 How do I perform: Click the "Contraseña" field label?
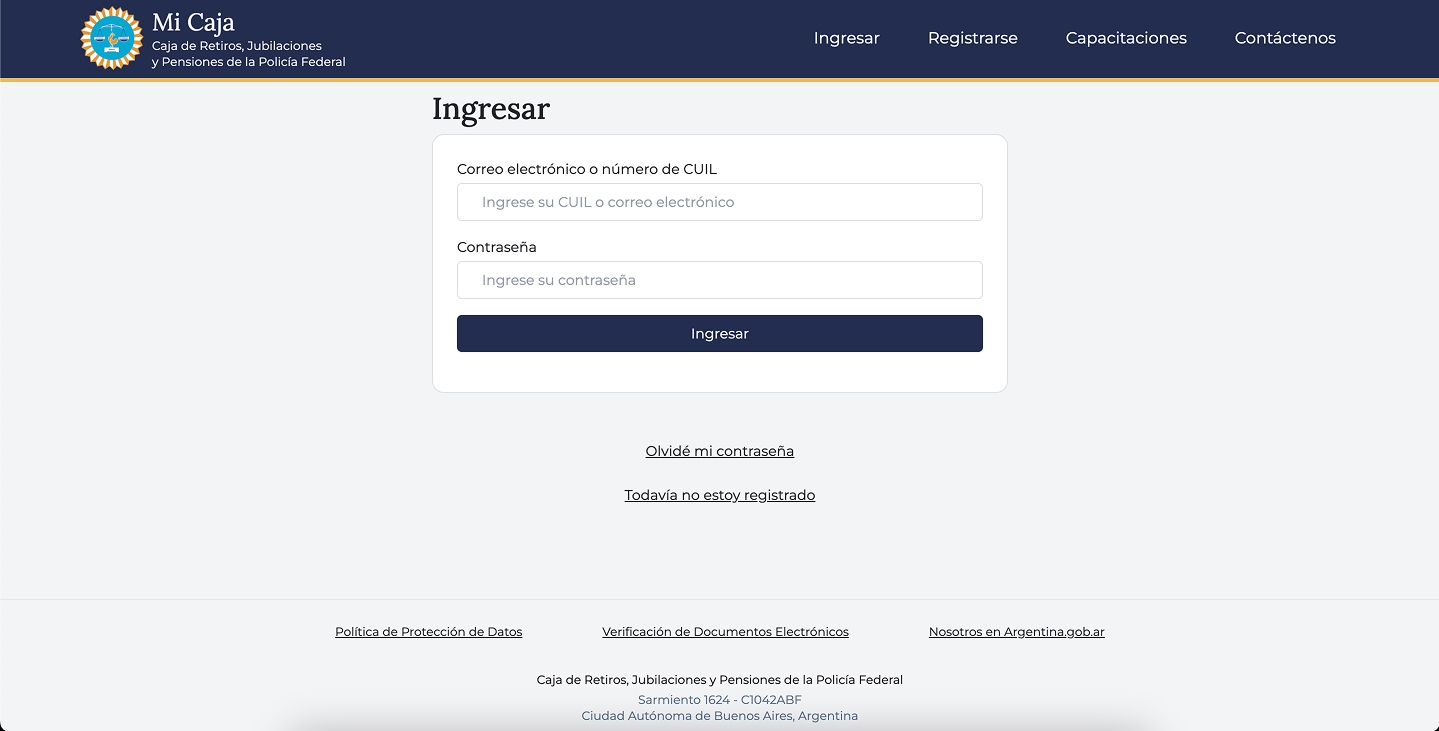pos(497,247)
